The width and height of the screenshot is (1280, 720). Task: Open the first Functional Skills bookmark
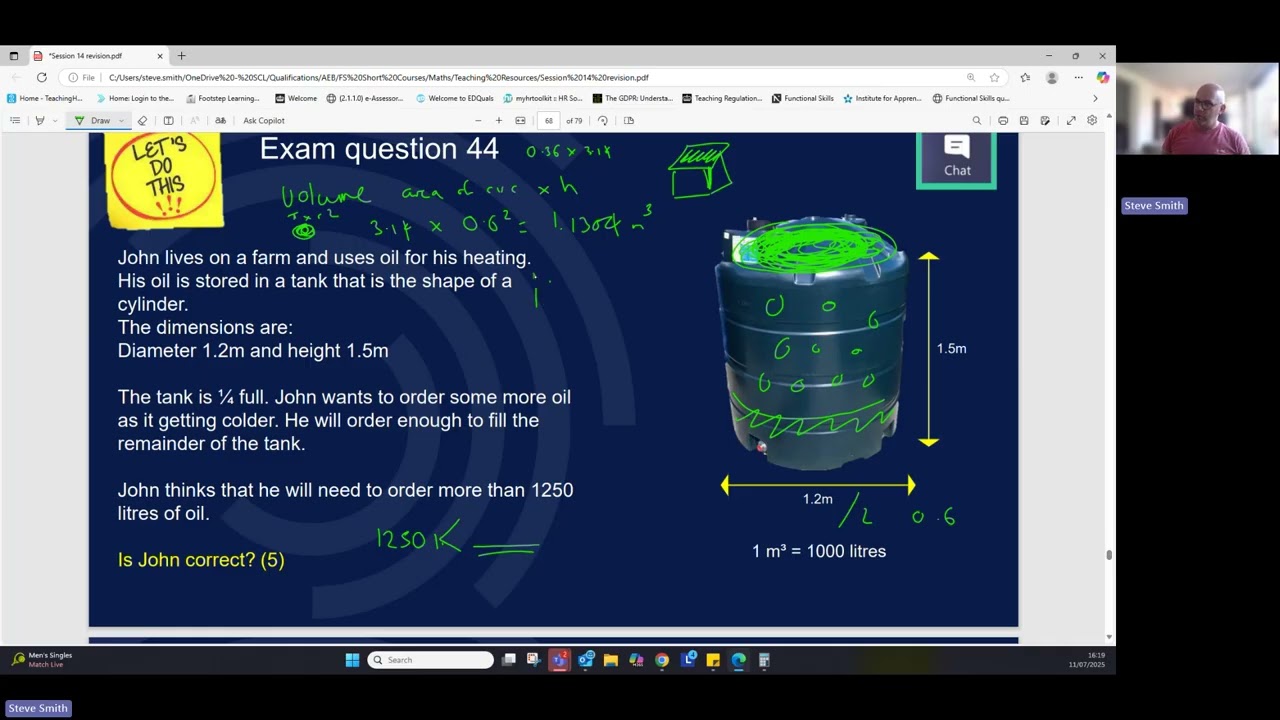click(x=803, y=98)
